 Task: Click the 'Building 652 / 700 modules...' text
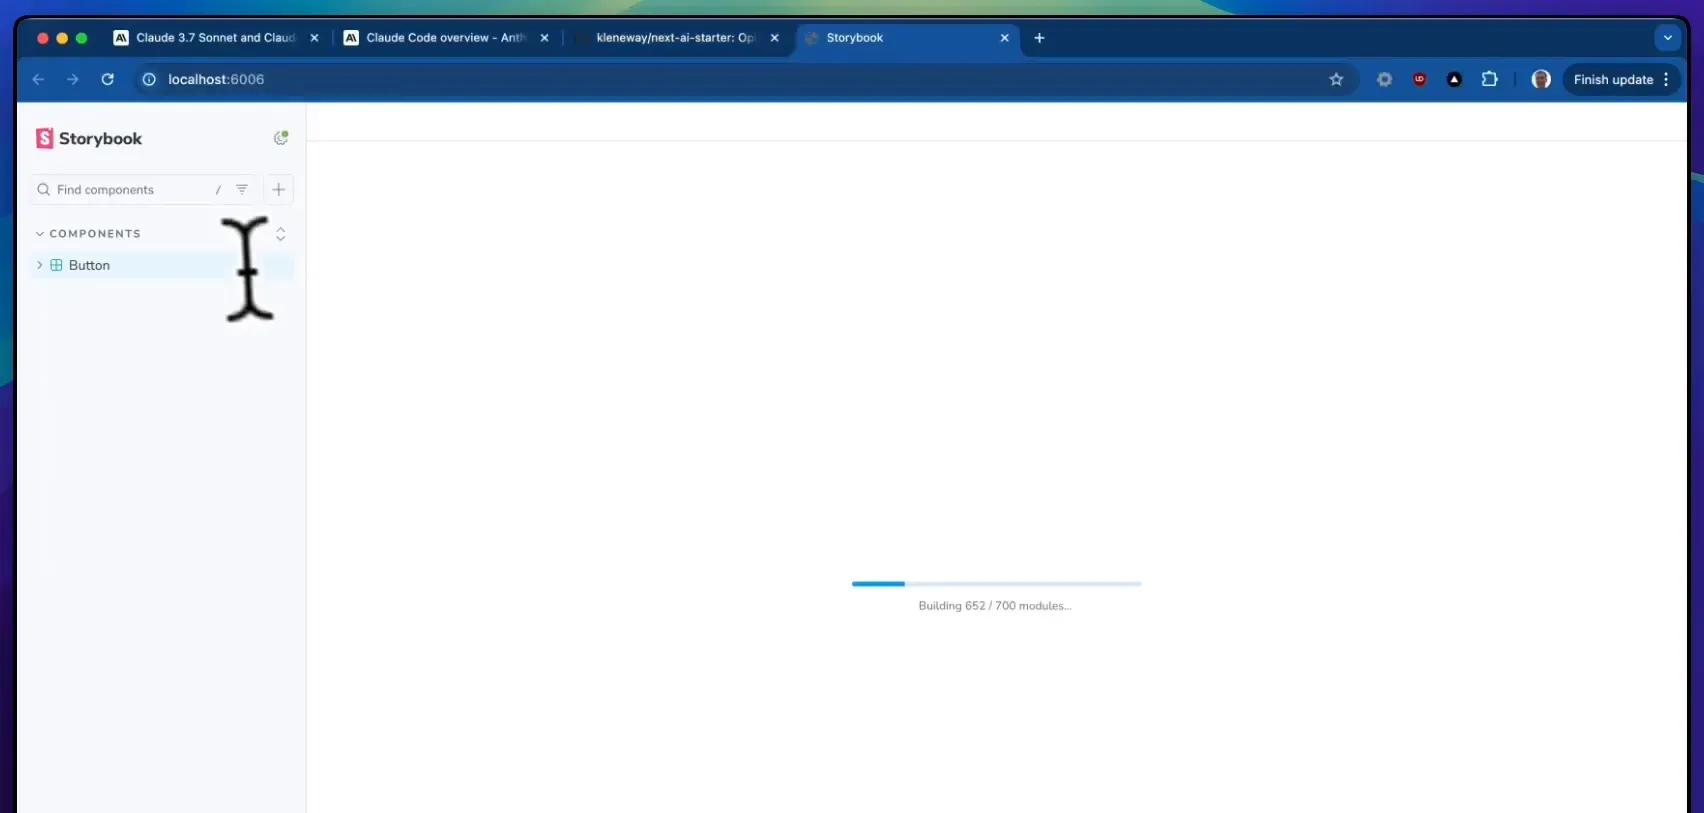[995, 606]
